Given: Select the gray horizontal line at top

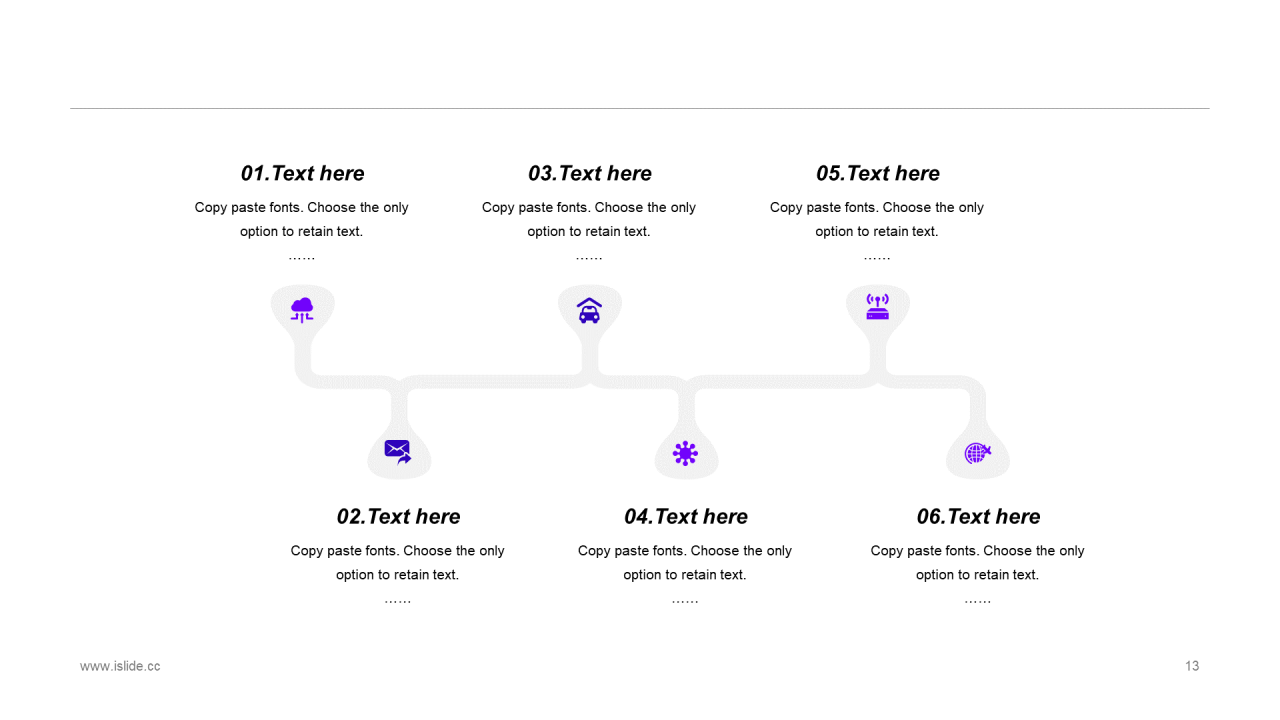Looking at the screenshot, I should coord(640,108).
